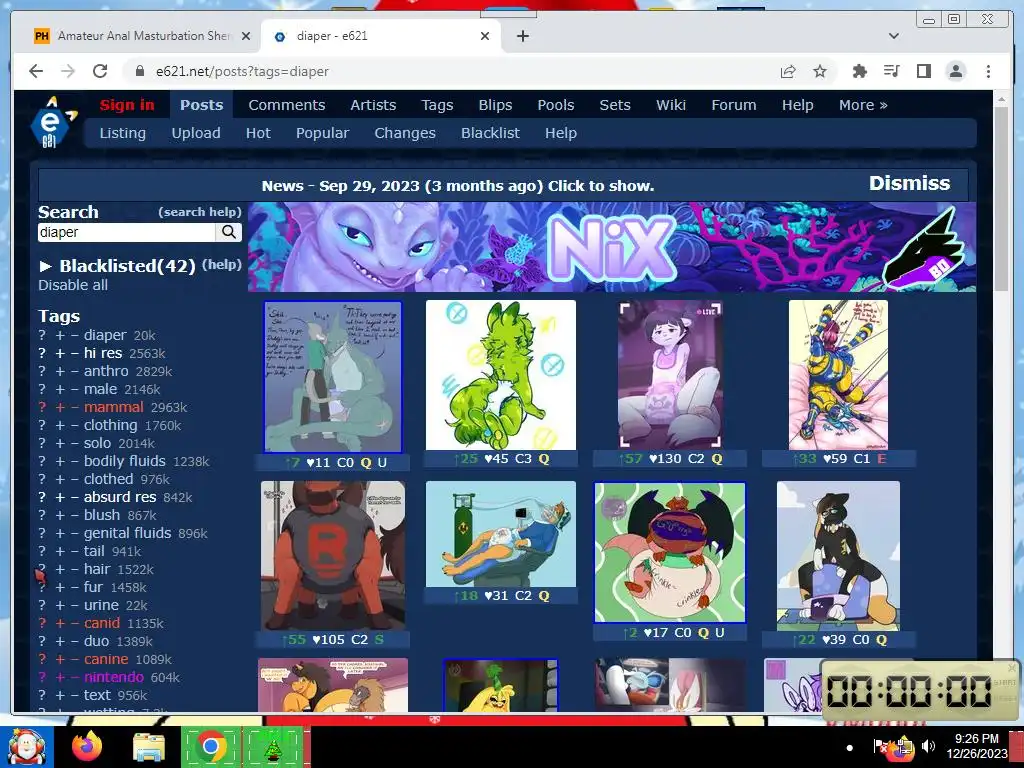This screenshot has width=1024, height=768.
Task: Click the search input containing 'diaper'
Action: coord(127,232)
